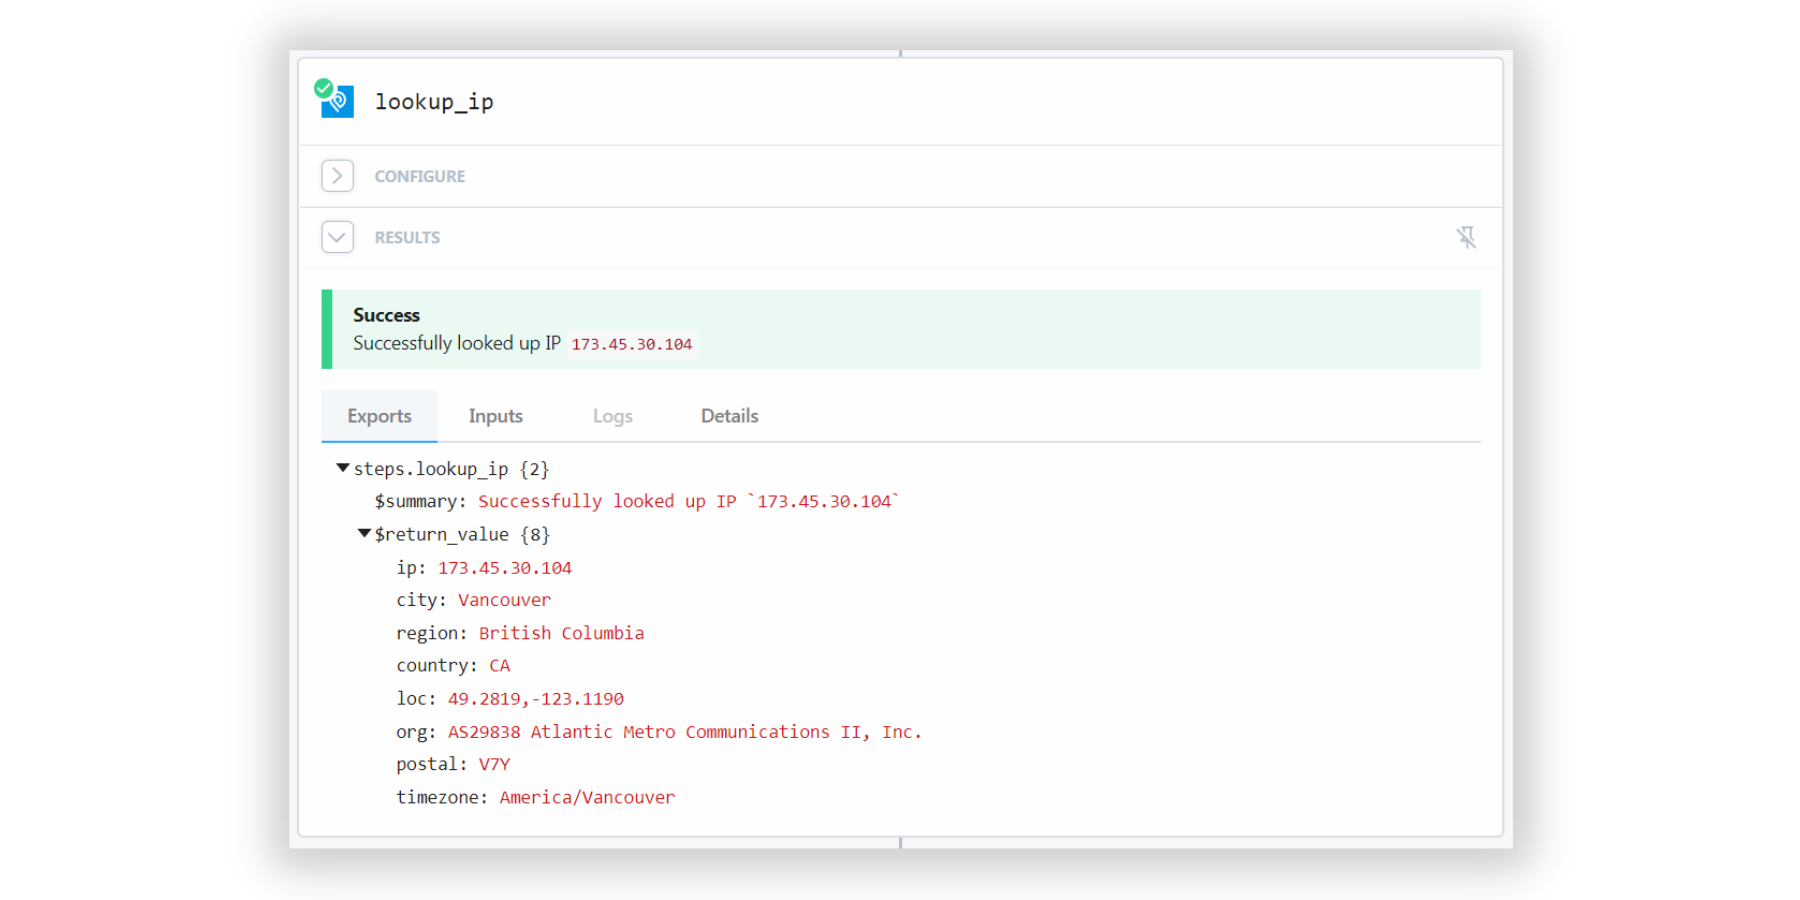Collapse the steps.lookup_ip tree node
The width and height of the screenshot is (1800, 900).
343,468
